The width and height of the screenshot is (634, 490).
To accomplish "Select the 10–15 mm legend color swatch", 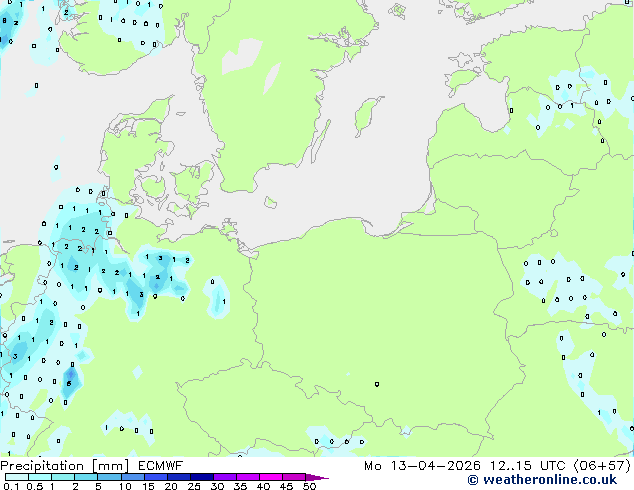I will (x=132, y=477).
